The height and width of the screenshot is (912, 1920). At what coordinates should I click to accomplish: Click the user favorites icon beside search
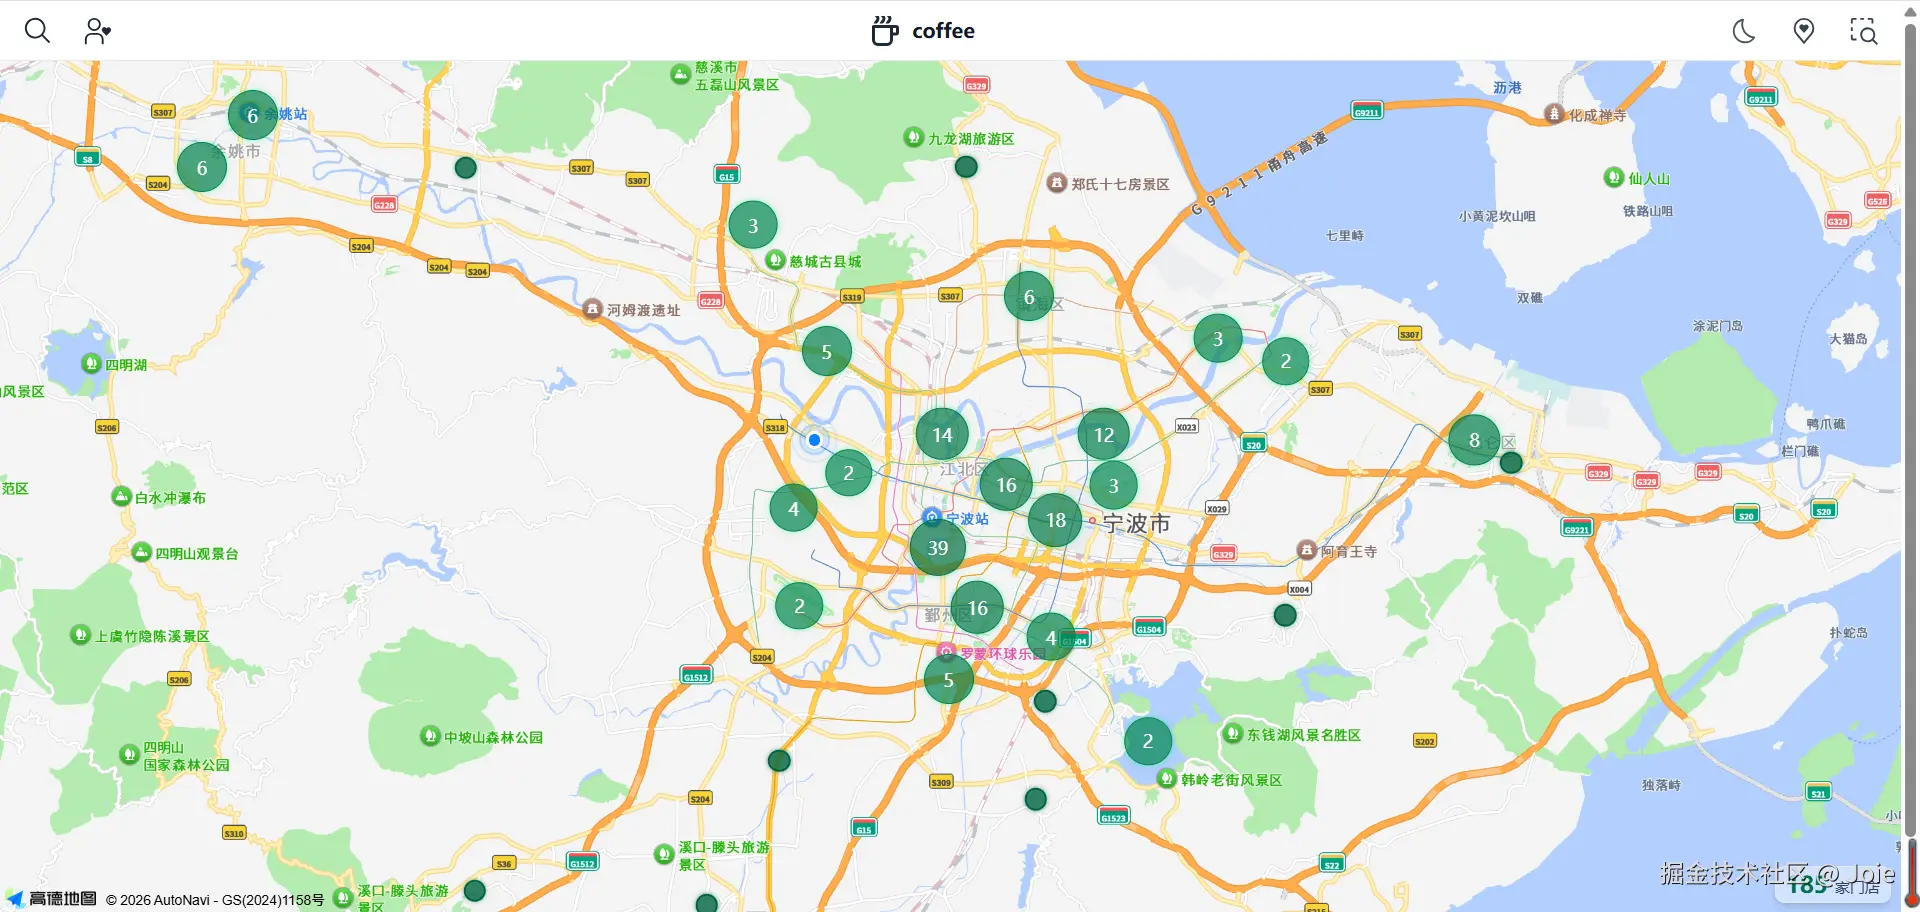pyautogui.click(x=96, y=30)
